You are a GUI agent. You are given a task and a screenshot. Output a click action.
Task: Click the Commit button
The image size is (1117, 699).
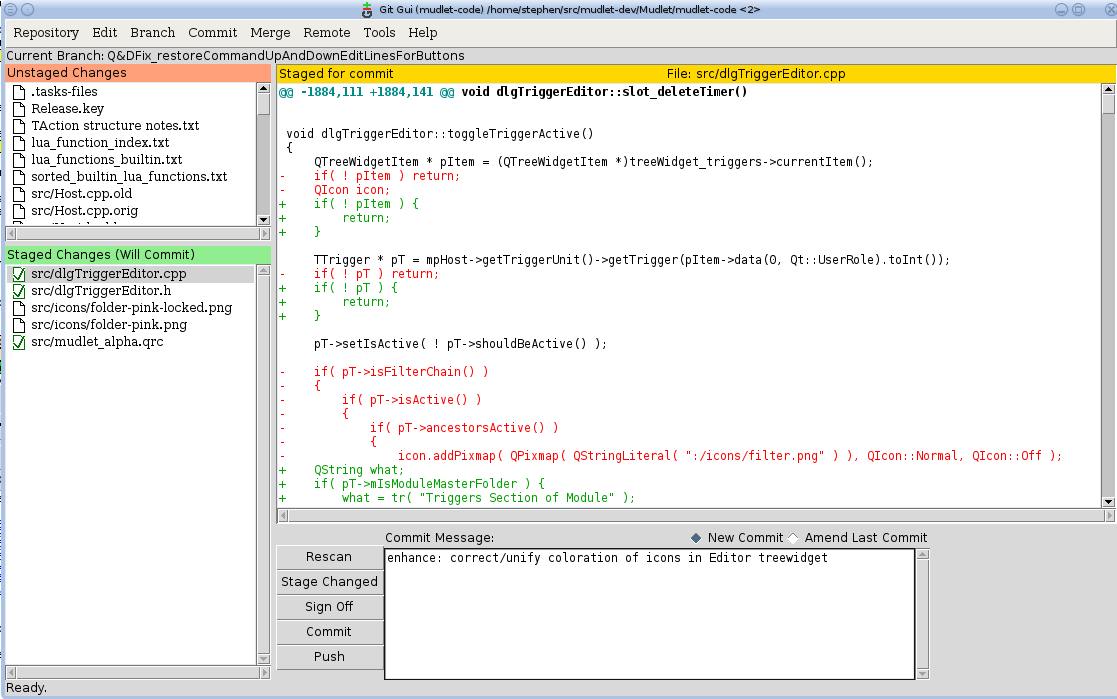click(x=330, y=632)
